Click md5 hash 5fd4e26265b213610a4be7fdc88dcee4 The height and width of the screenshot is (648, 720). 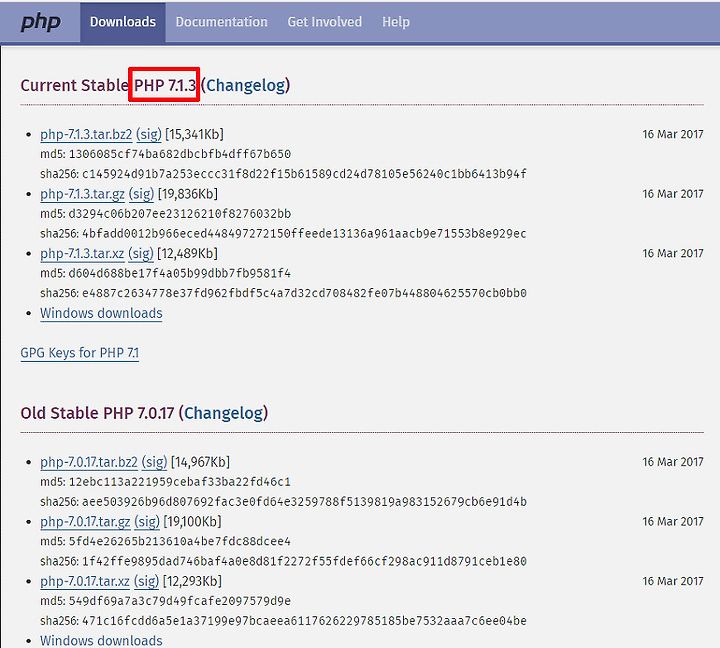(180, 541)
